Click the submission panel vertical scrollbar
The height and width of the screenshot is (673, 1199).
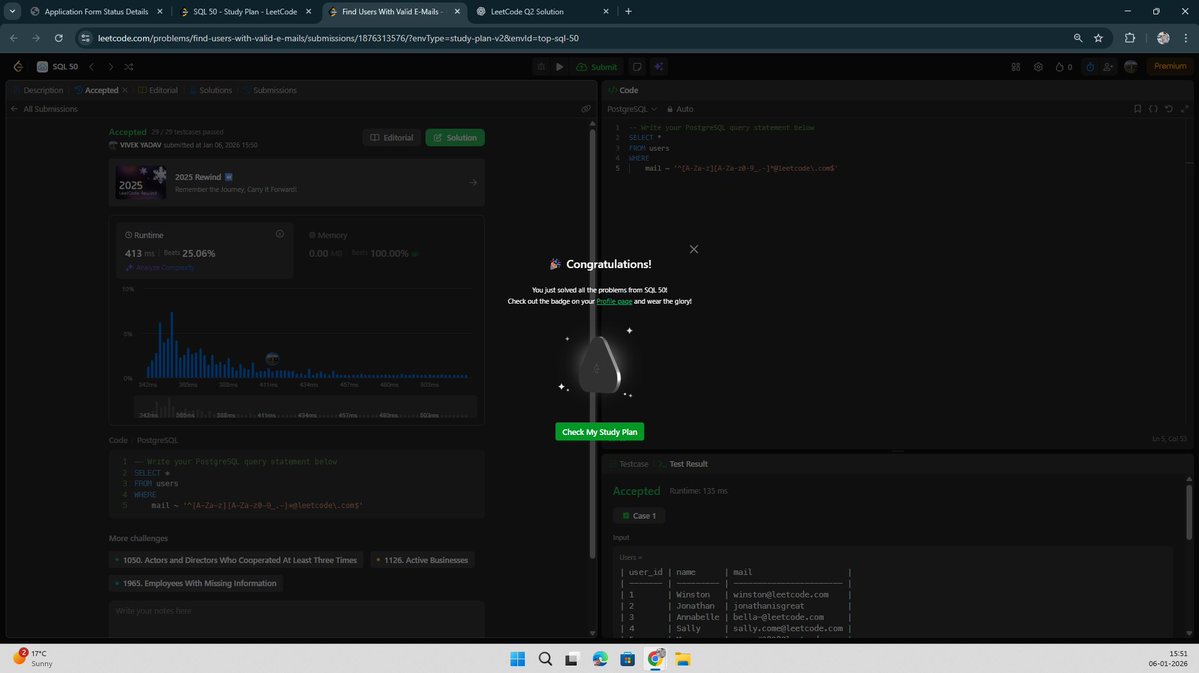click(x=593, y=344)
